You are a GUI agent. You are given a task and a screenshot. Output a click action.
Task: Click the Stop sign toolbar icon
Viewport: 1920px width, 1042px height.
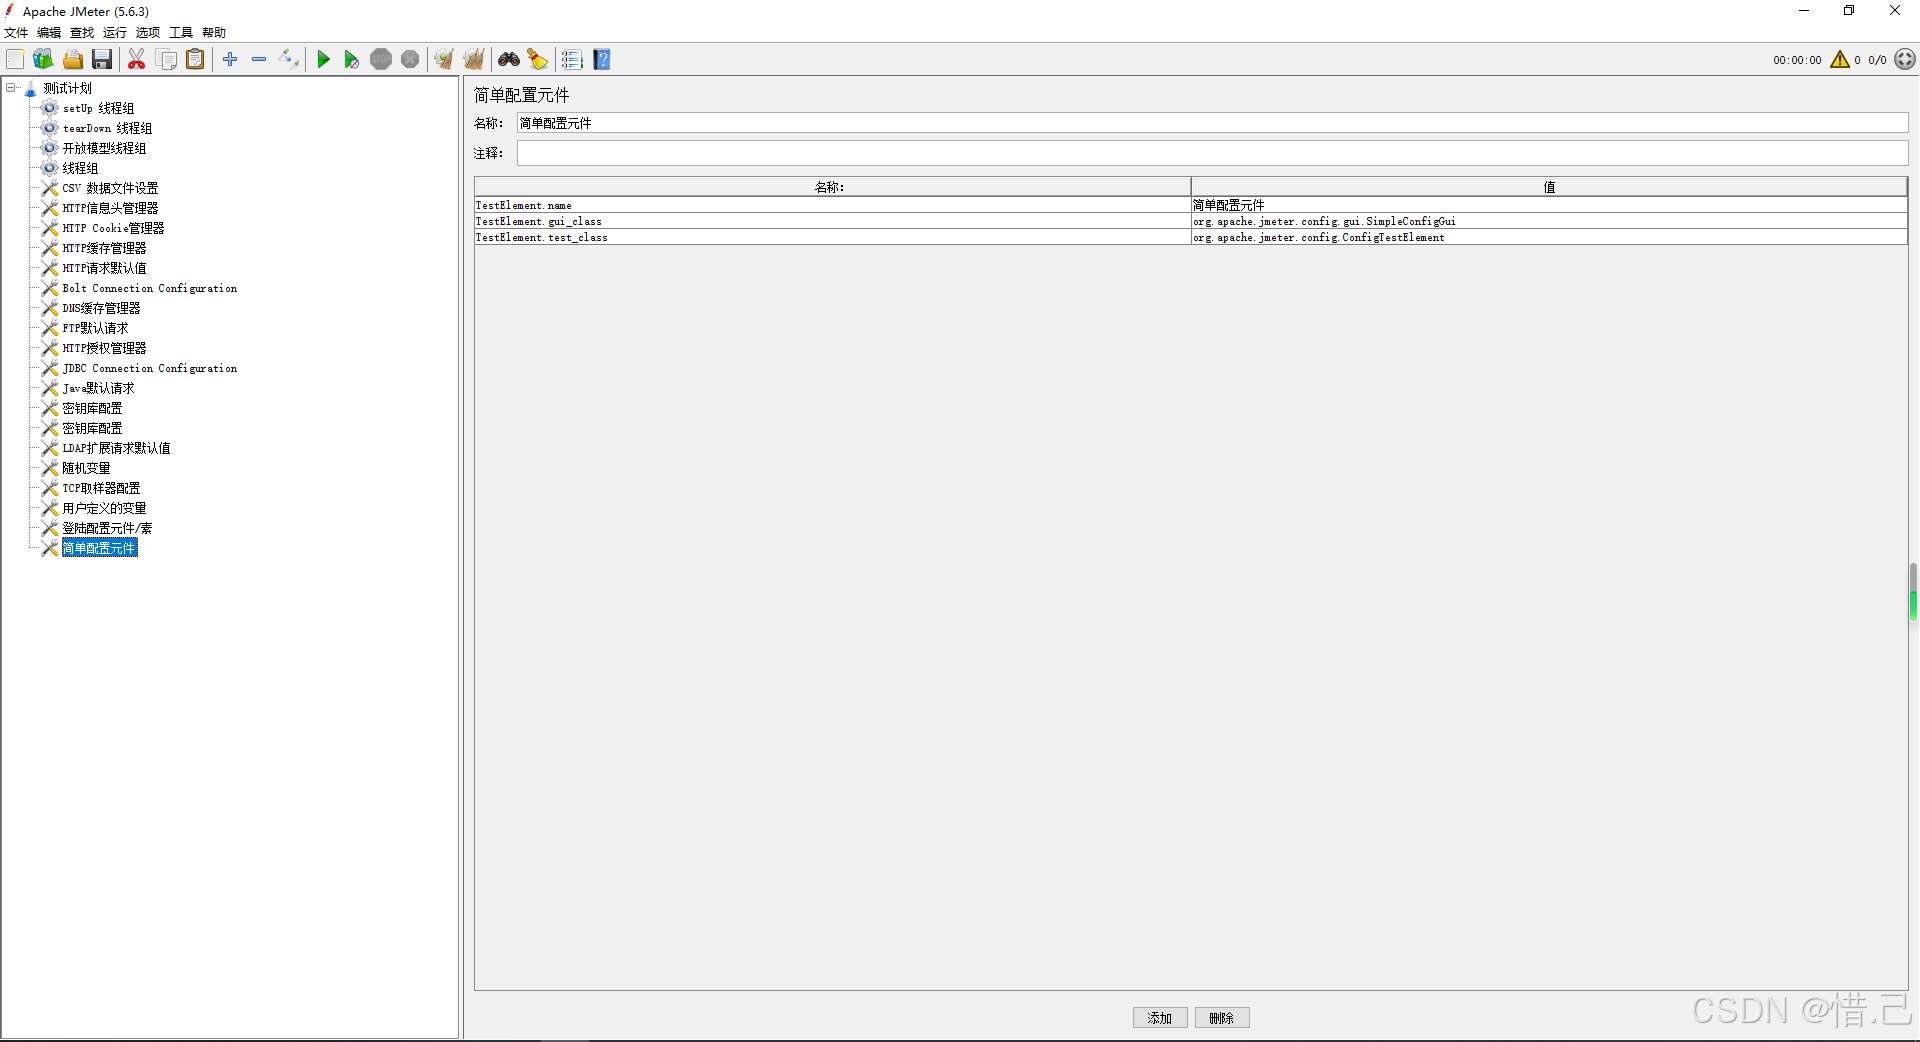pos(381,60)
